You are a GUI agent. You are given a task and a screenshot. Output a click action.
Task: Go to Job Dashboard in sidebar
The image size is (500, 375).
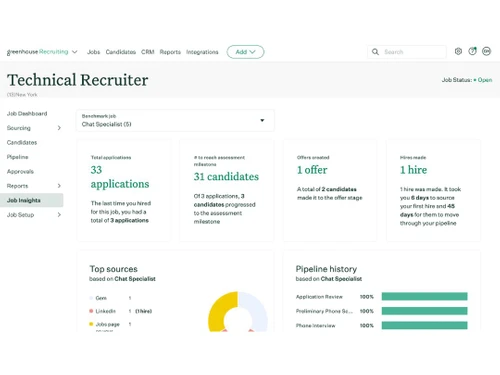[27, 114]
